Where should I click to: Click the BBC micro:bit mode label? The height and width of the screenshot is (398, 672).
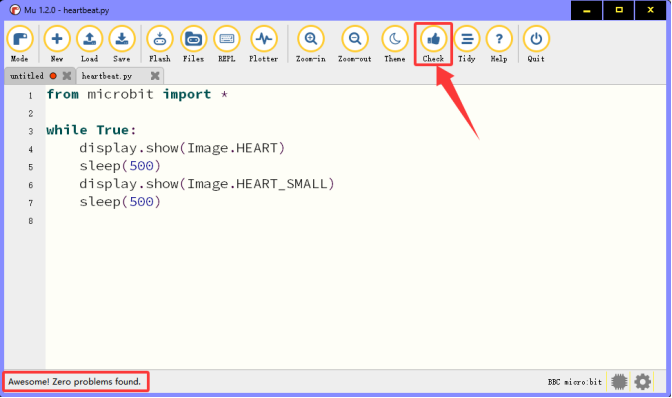(x=575, y=382)
